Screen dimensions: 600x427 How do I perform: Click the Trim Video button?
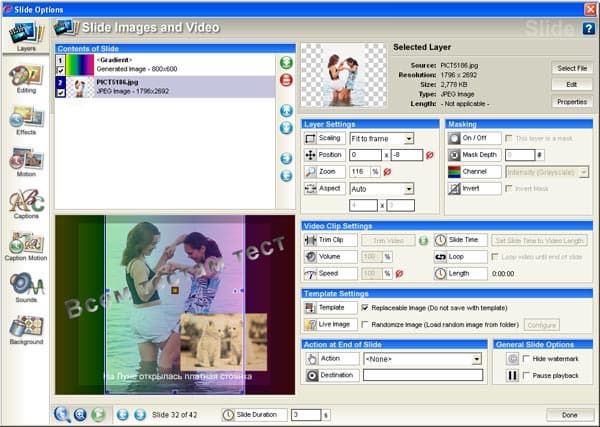pyautogui.click(x=388, y=240)
